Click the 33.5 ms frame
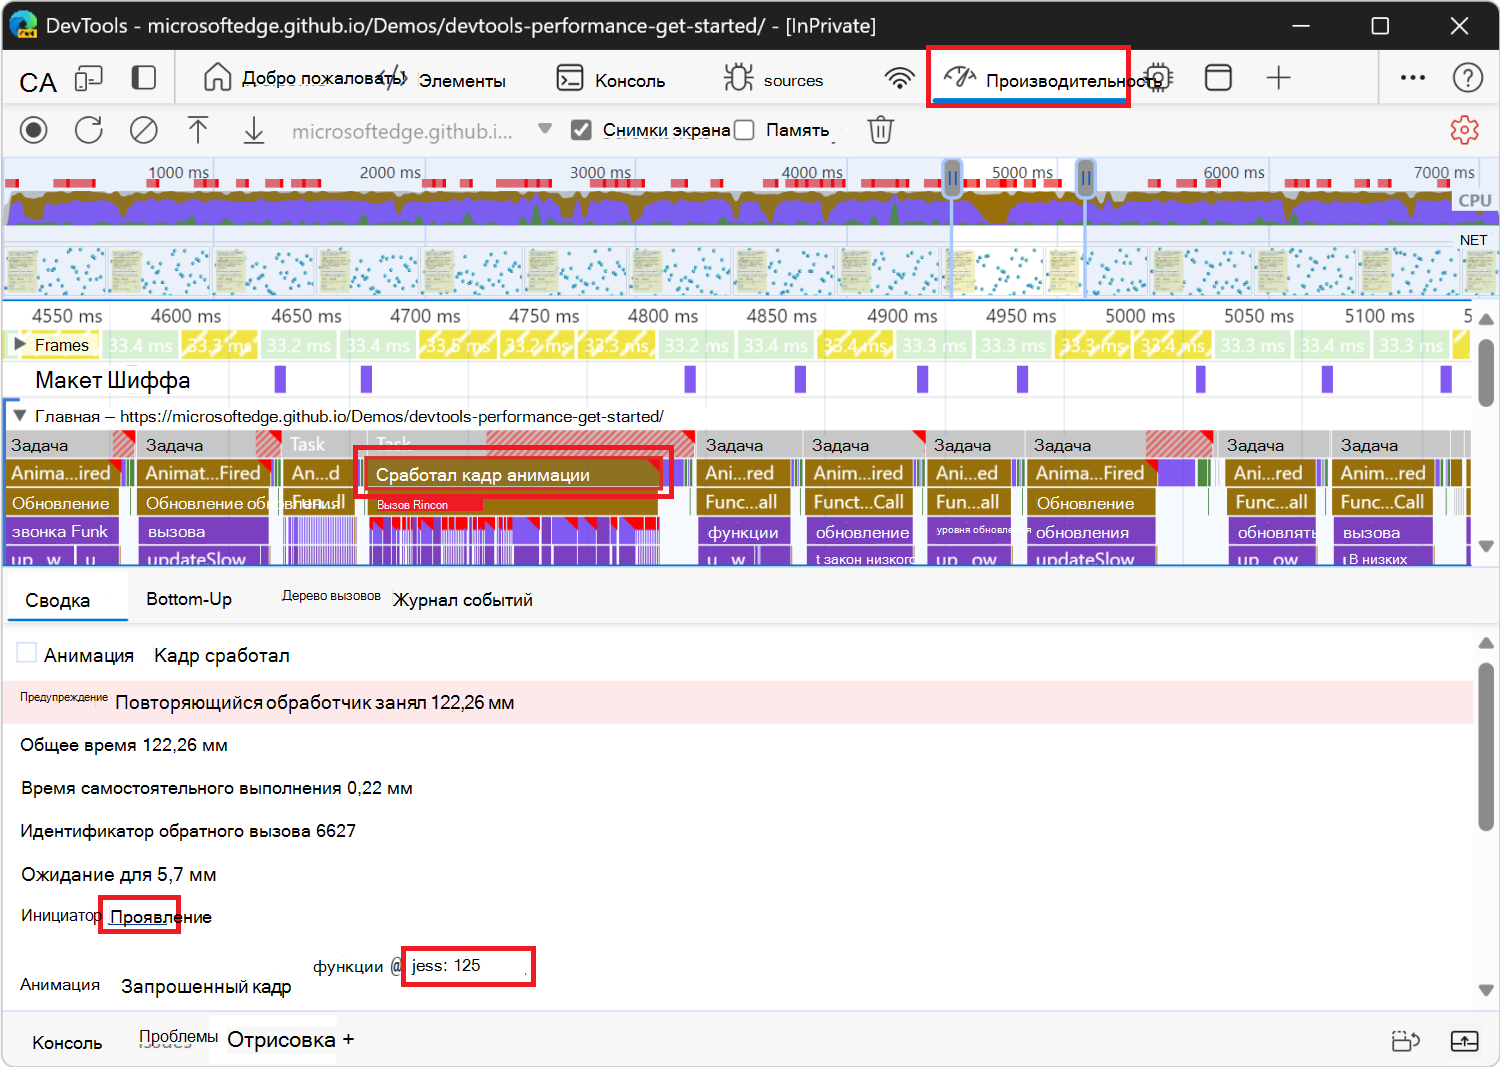The height and width of the screenshot is (1067, 1500). tap(456, 346)
